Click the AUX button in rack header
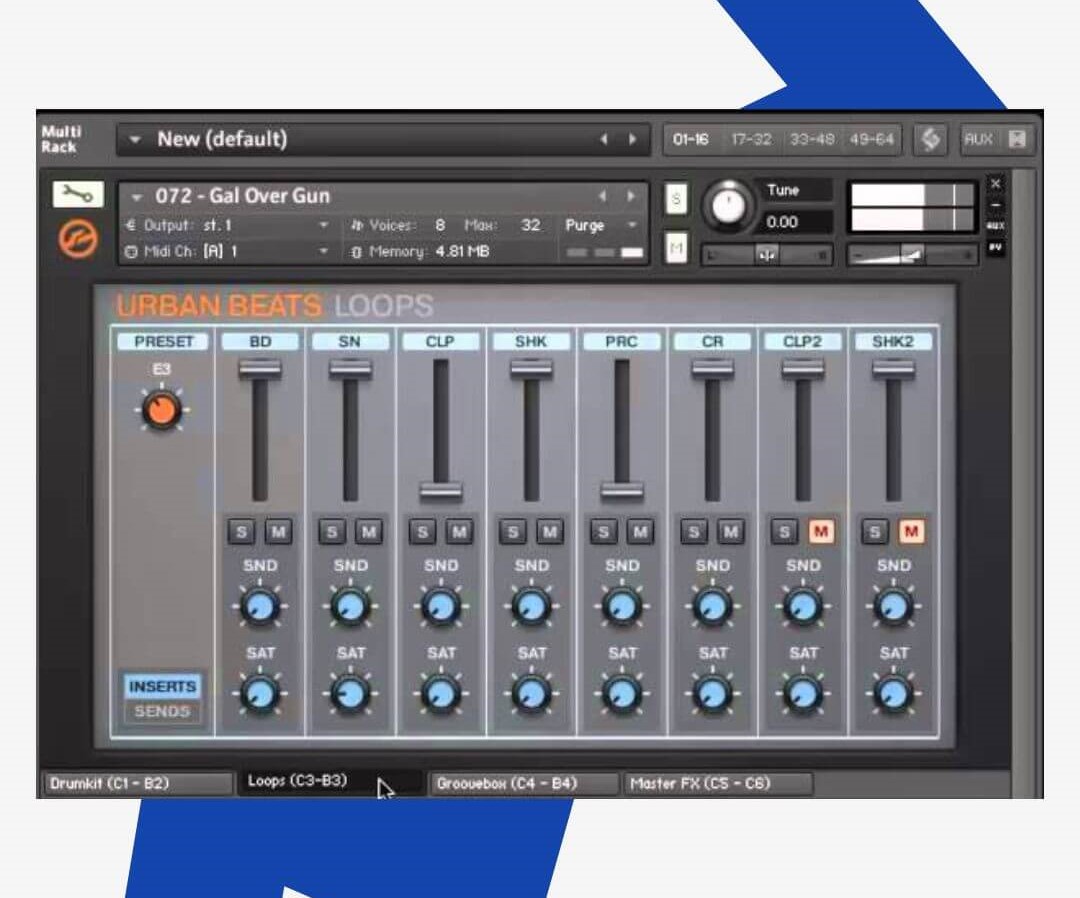The width and height of the screenshot is (1080, 898). (x=977, y=140)
